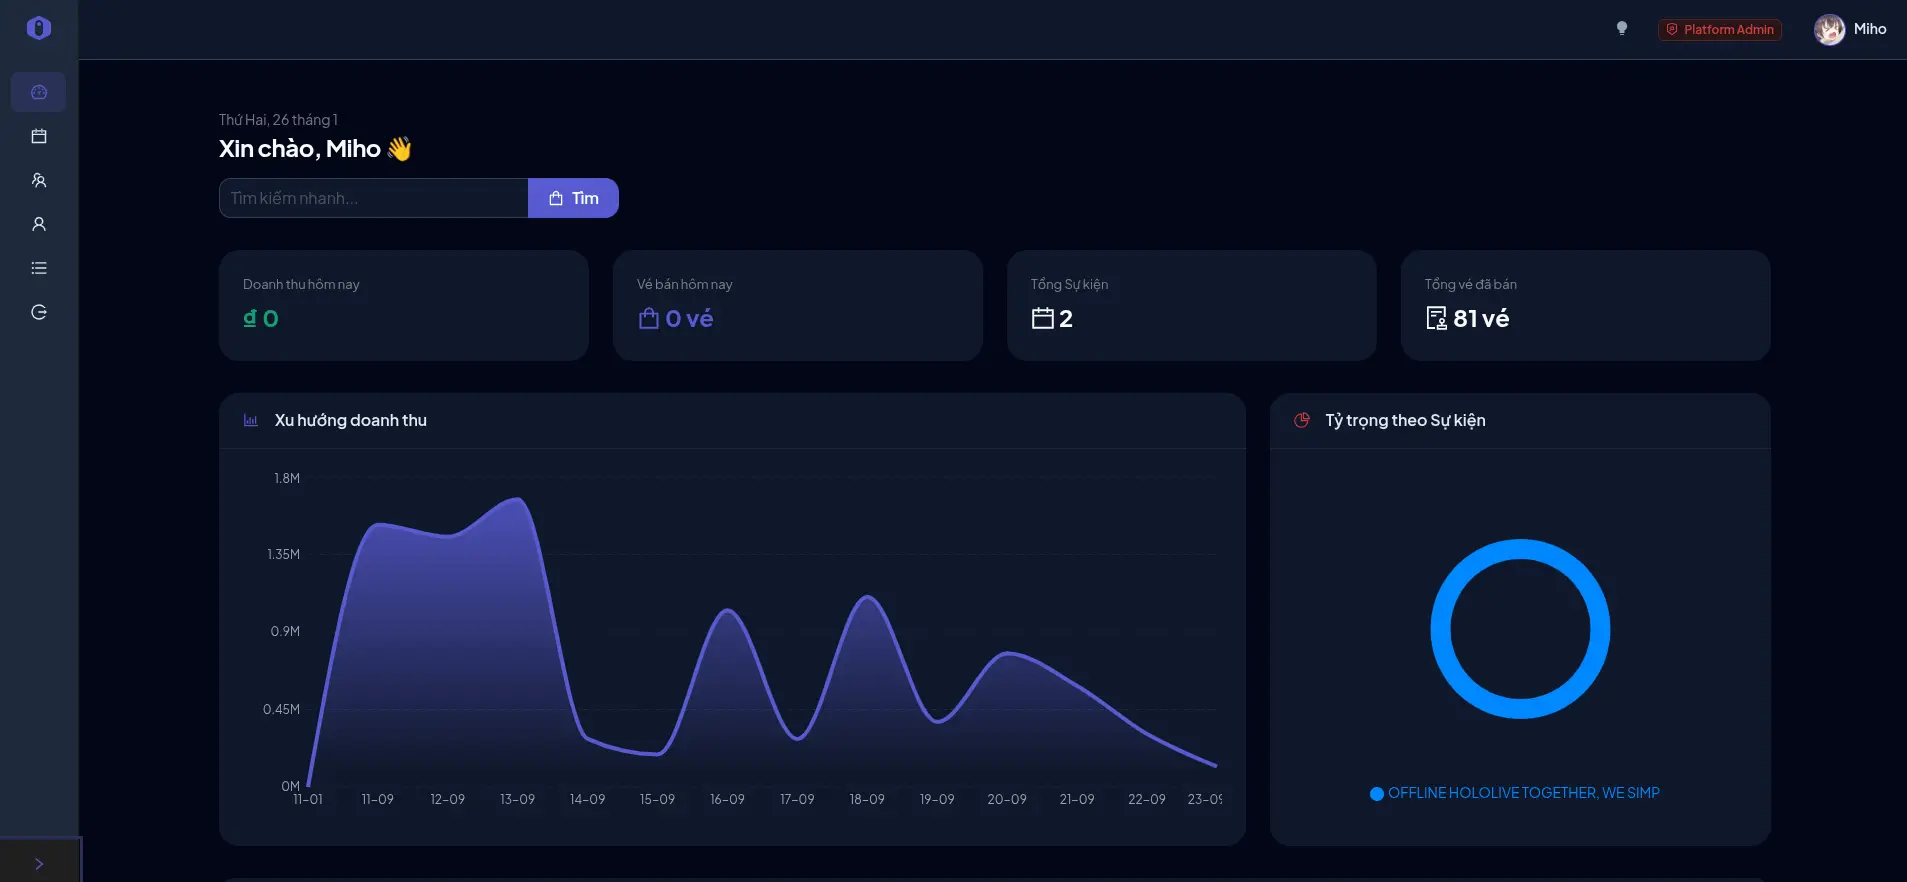
Task: Click the '18-09' axis label
Action: [867, 799]
